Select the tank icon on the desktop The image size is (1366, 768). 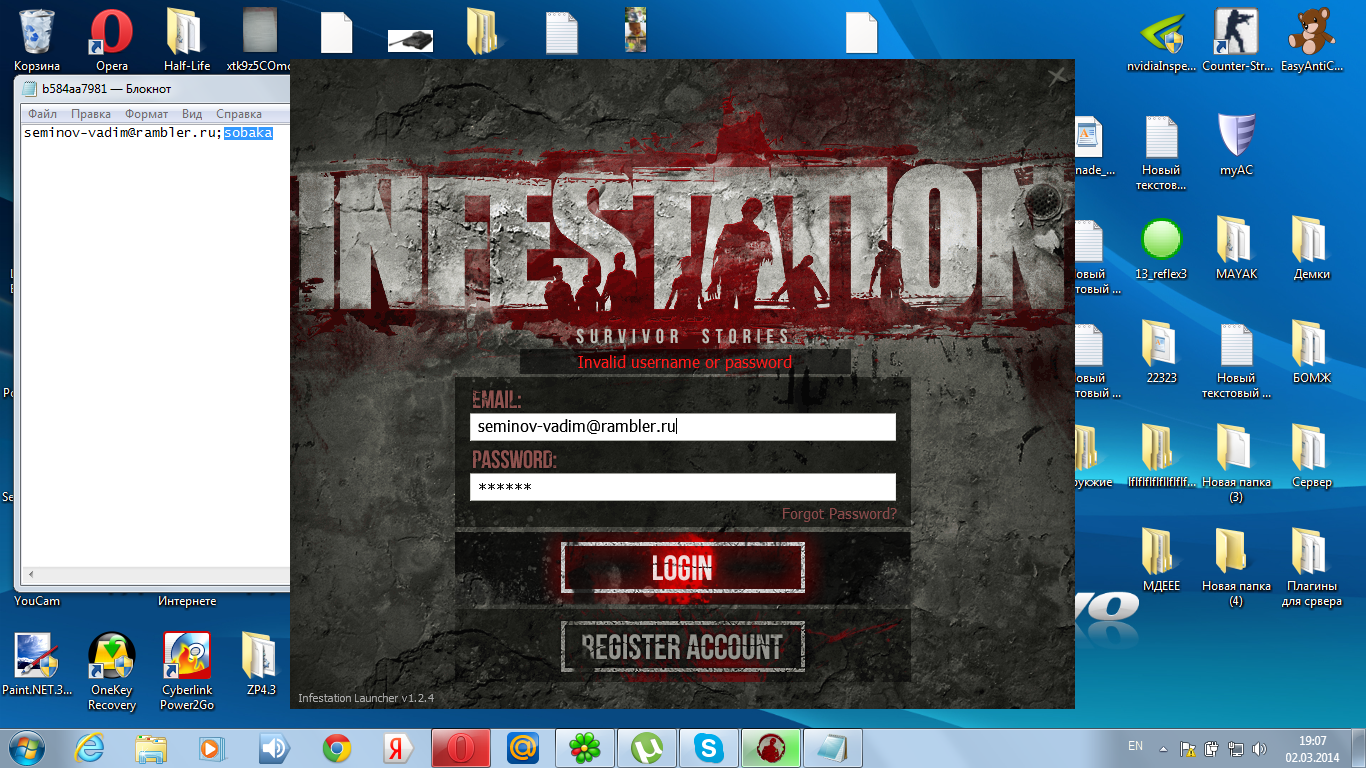410,40
